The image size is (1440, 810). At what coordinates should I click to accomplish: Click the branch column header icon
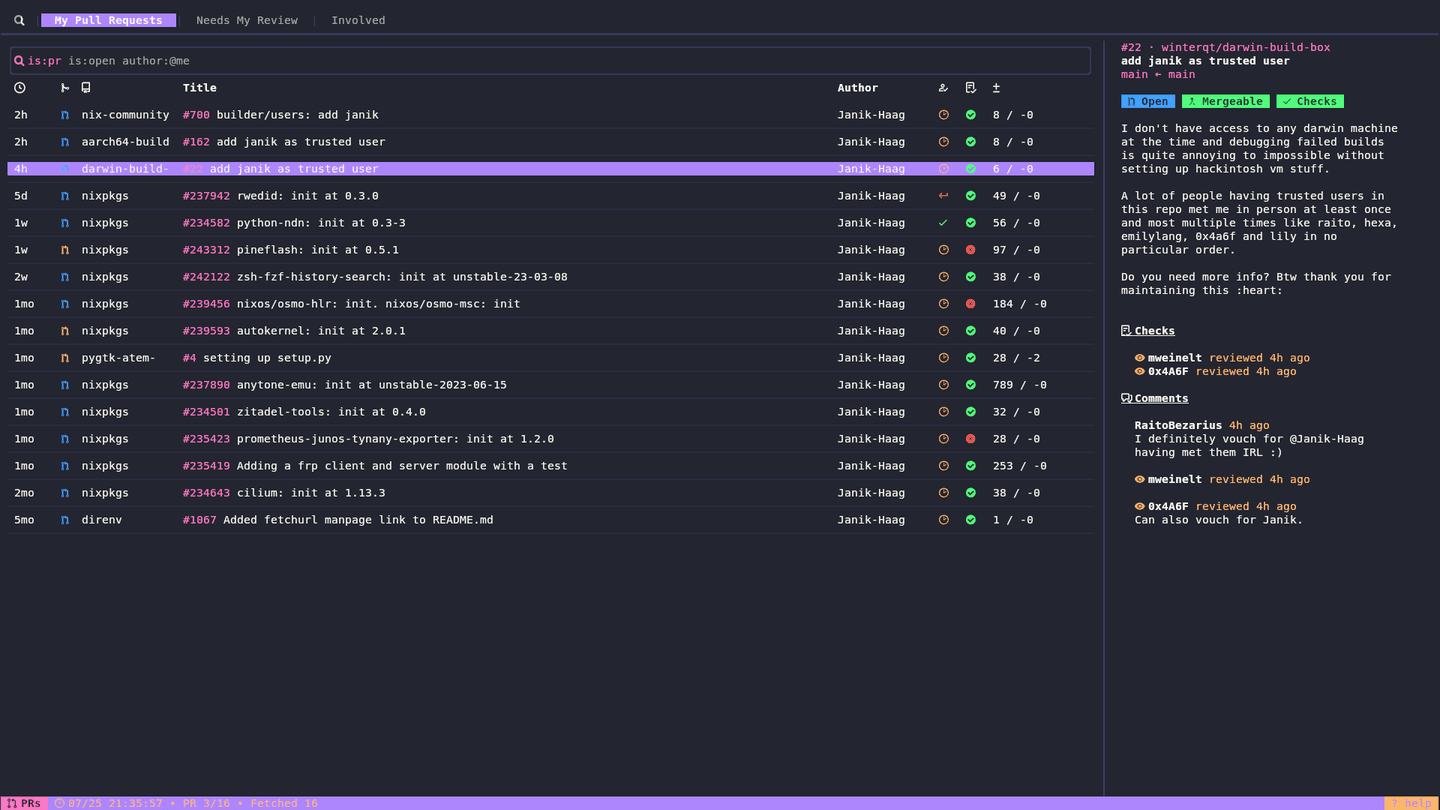64,88
